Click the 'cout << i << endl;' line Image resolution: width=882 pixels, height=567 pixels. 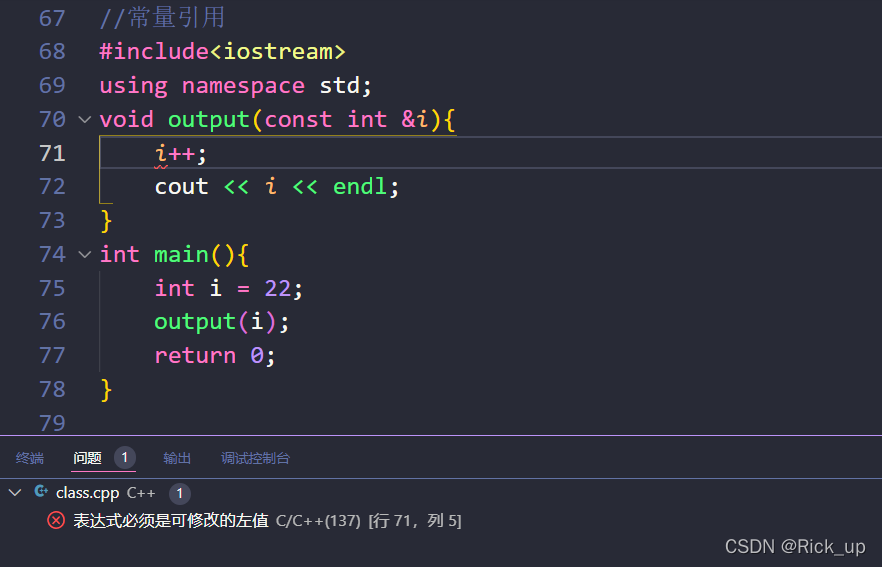click(x=277, y=187)
